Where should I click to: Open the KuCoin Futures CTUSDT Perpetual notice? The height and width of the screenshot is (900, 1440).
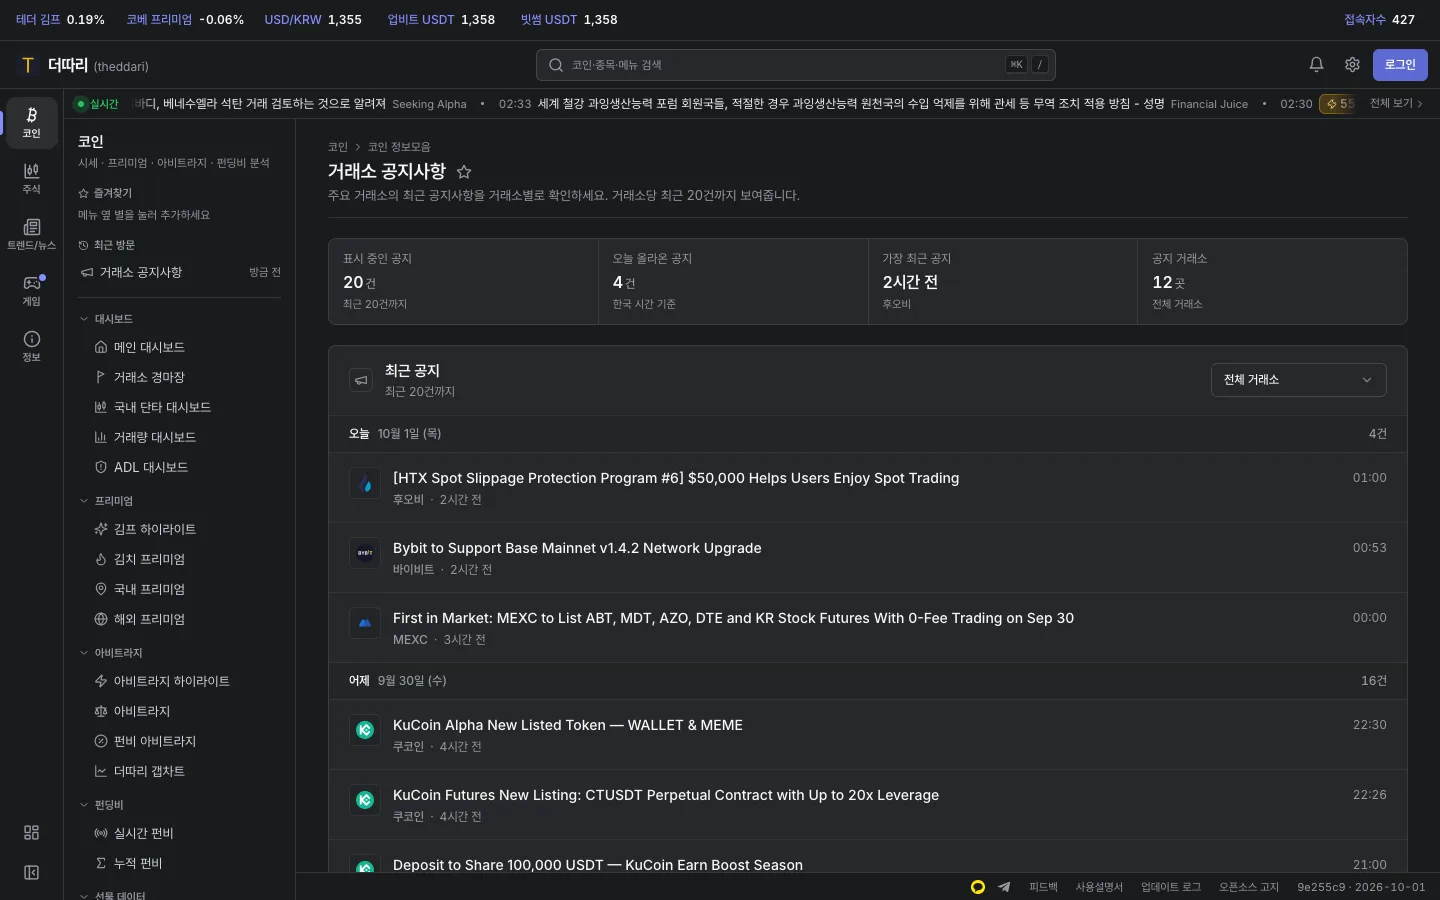tap(868, 805)
